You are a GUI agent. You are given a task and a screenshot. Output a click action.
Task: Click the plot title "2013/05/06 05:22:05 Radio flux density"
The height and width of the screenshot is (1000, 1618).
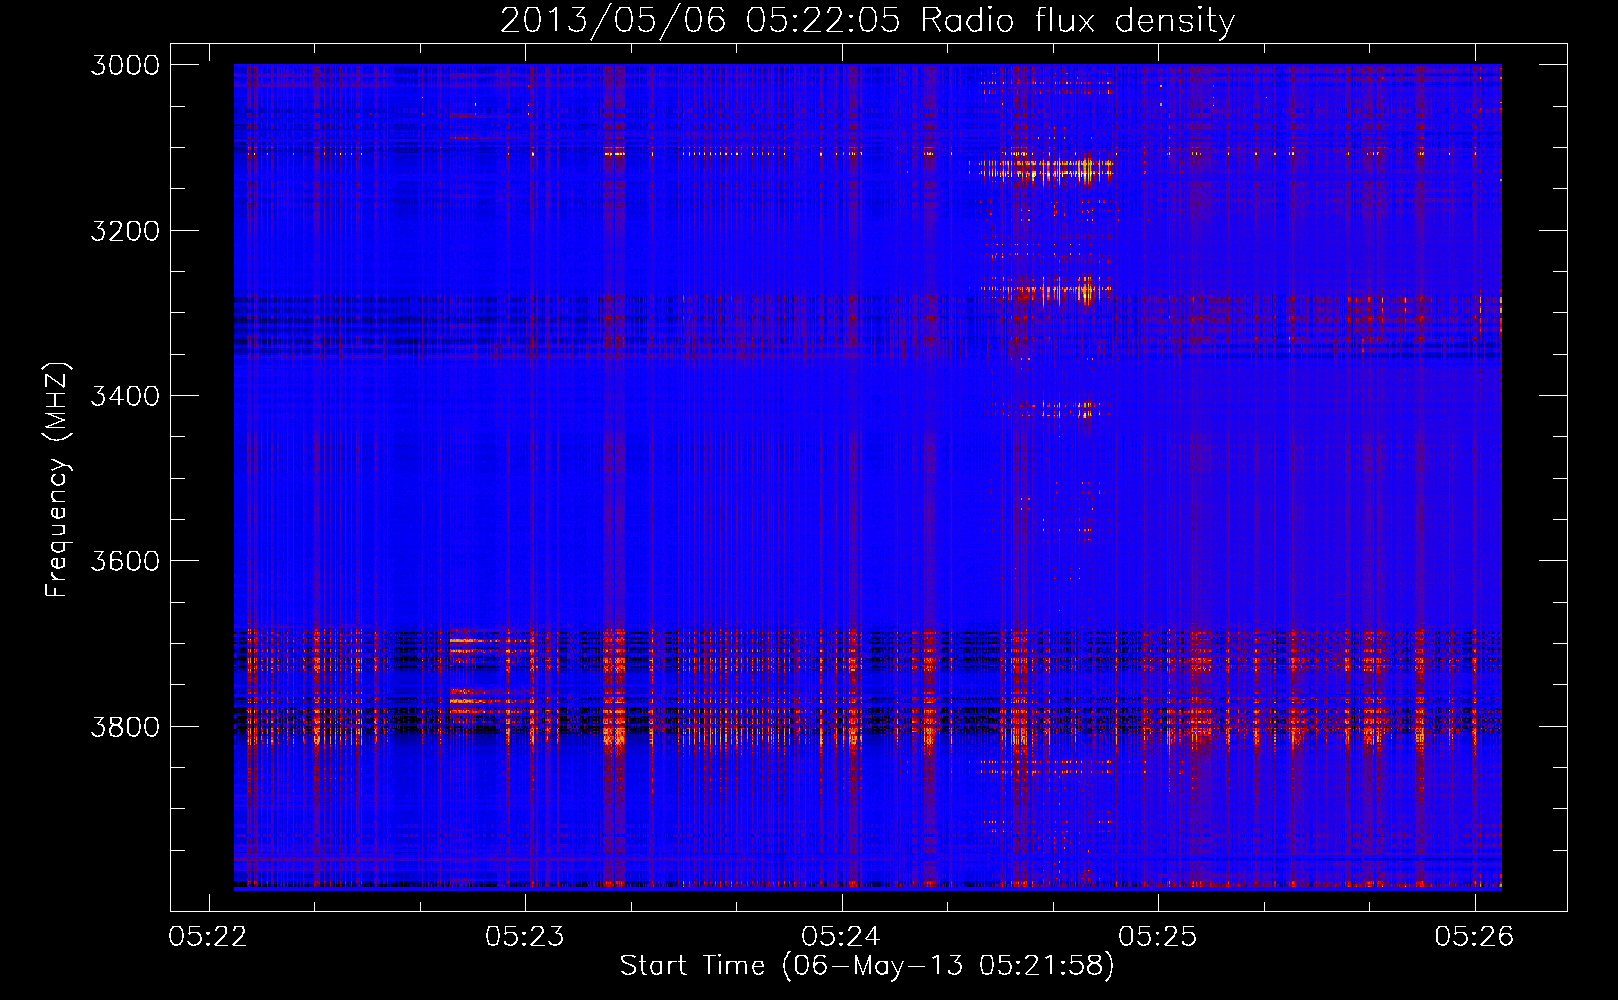click(867, 20)
